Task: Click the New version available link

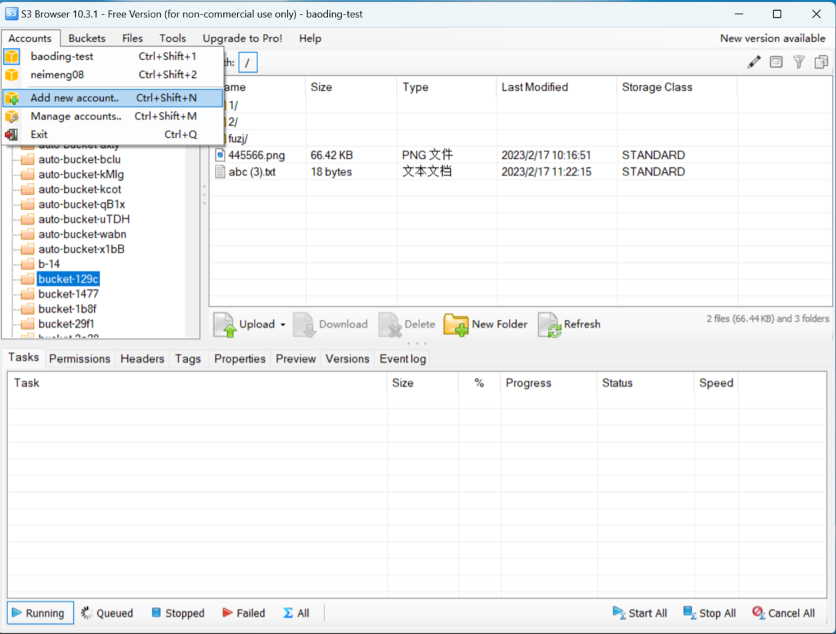Action: point(772,38)
